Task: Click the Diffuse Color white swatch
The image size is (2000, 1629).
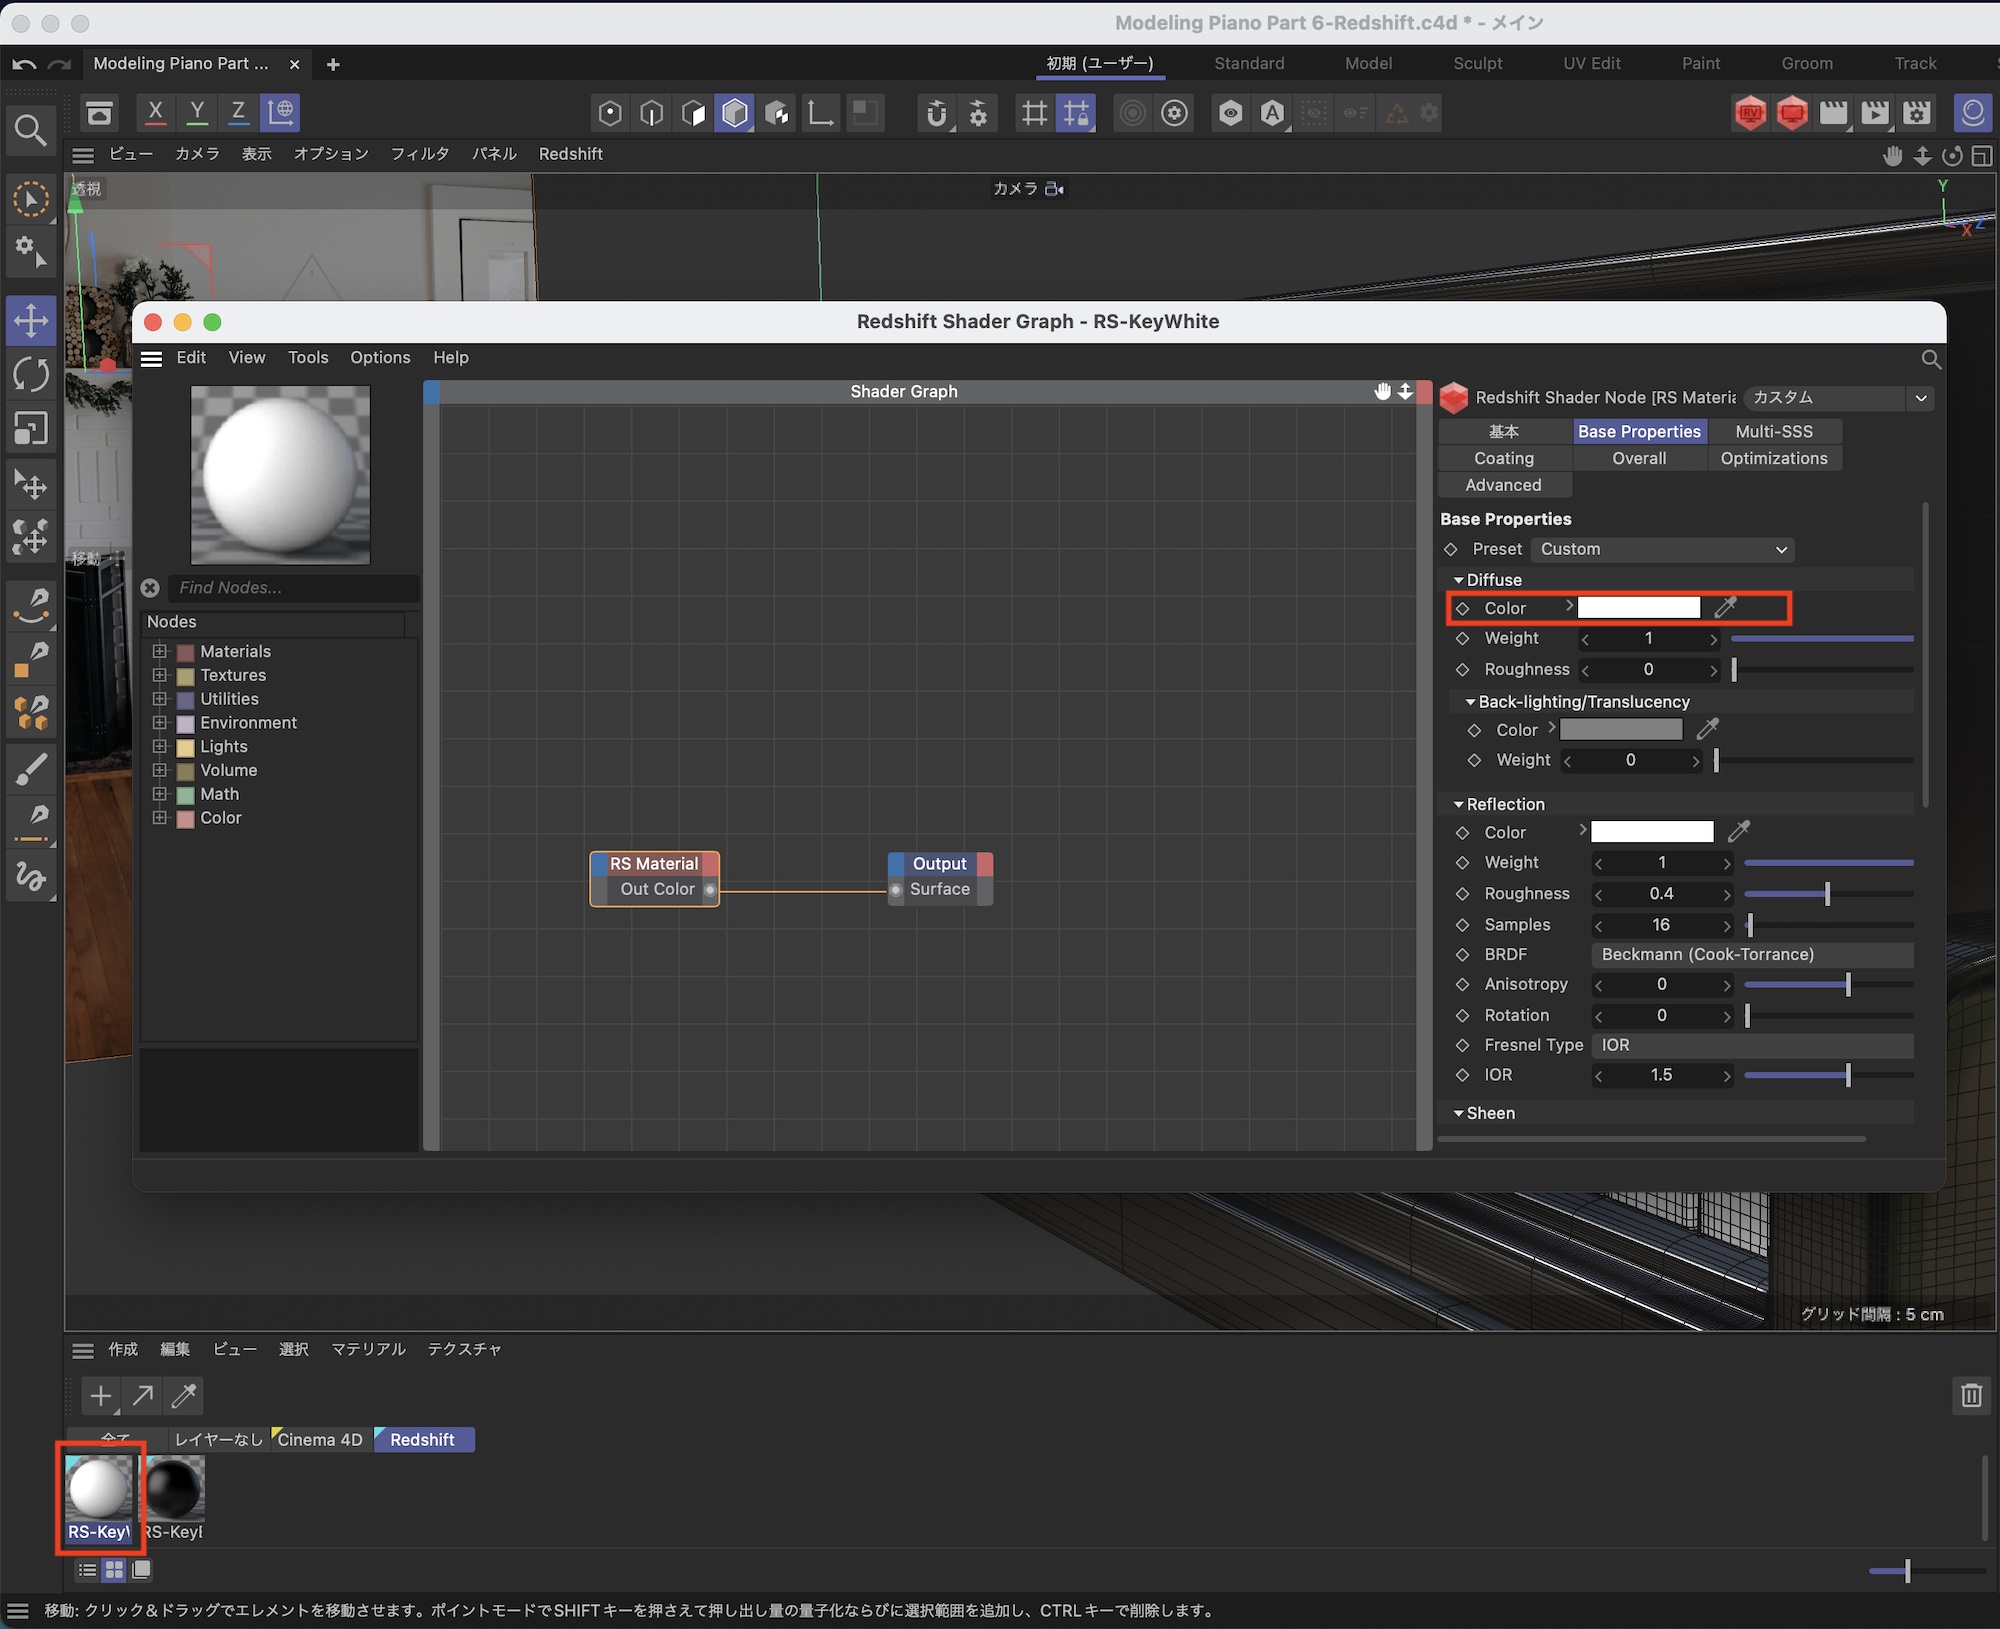Action: click(1638, 608)
